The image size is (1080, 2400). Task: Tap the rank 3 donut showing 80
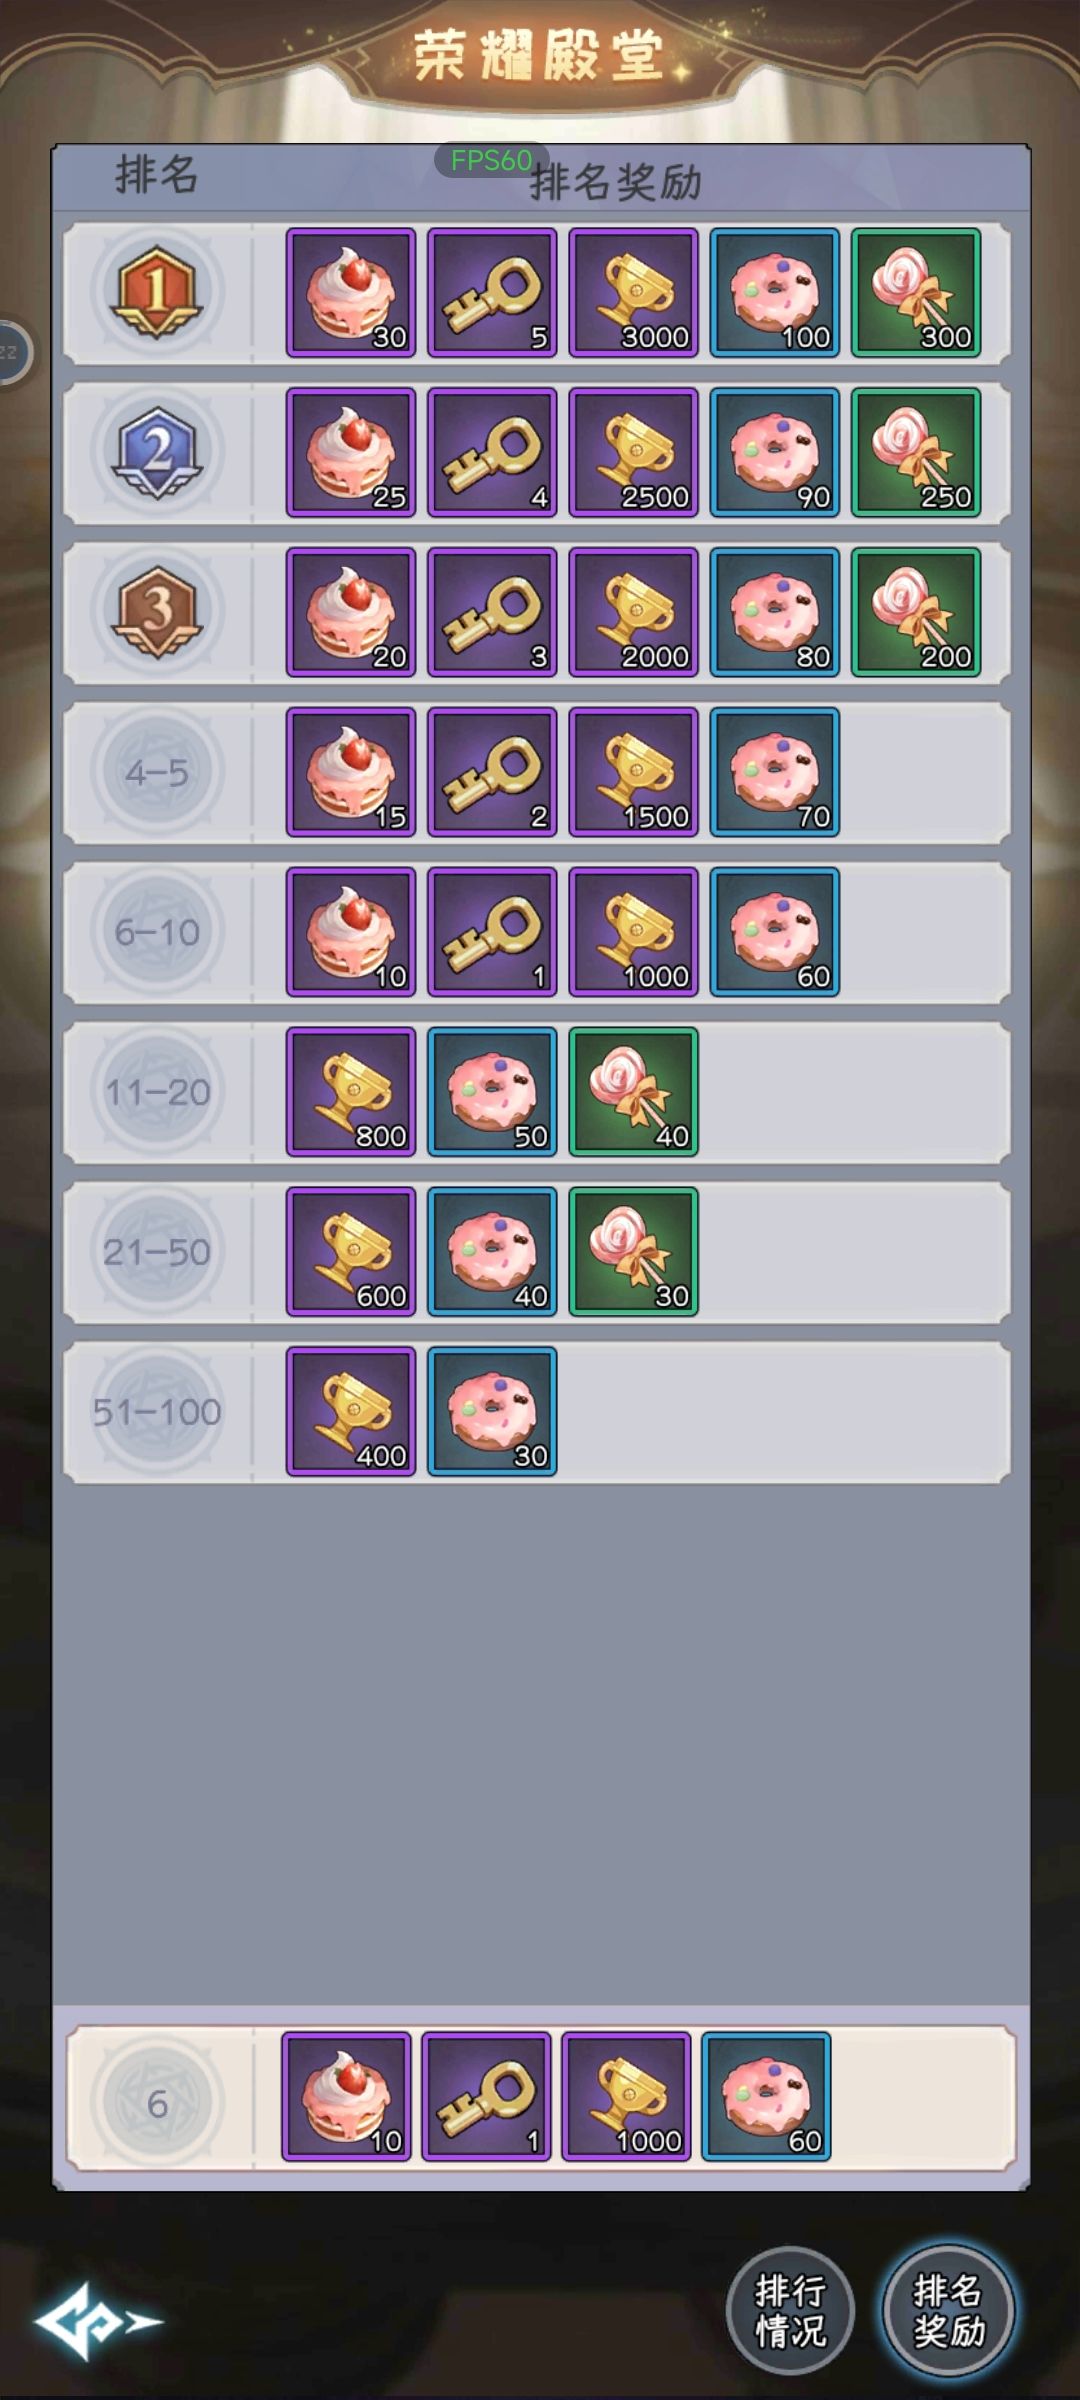[x=775, y=613]
